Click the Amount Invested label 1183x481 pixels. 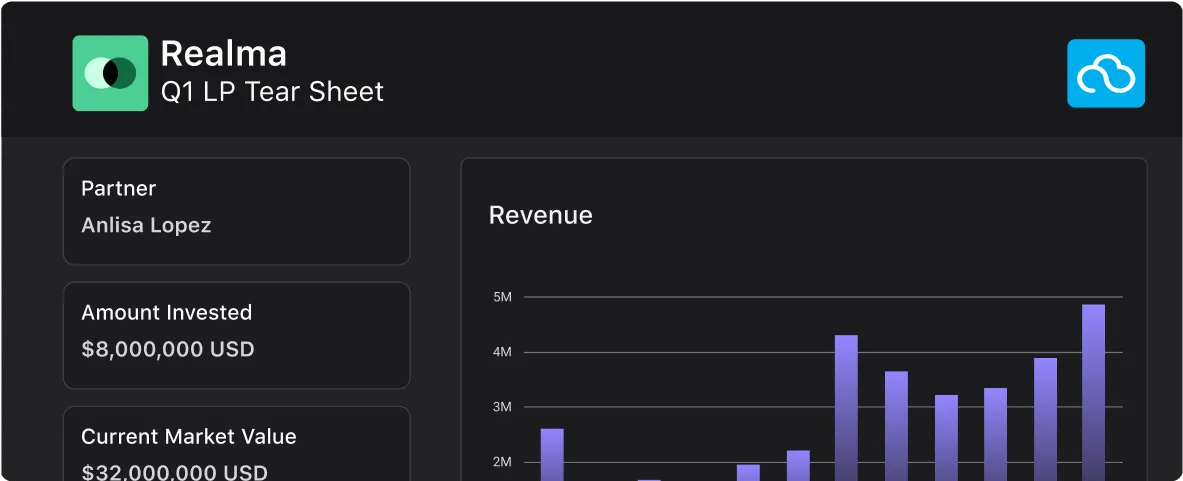(167, 312)
